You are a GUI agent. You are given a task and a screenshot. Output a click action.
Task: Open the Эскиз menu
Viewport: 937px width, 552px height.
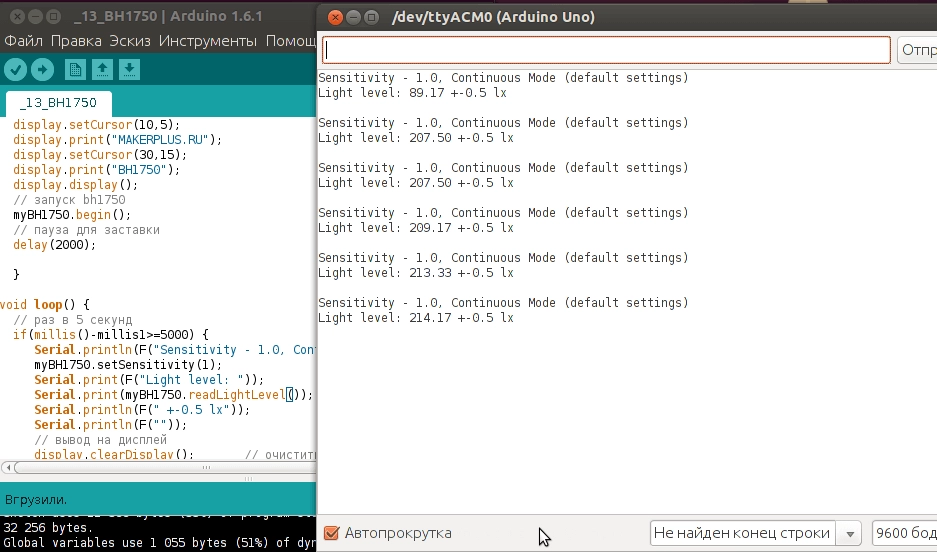tap(130, 41)
